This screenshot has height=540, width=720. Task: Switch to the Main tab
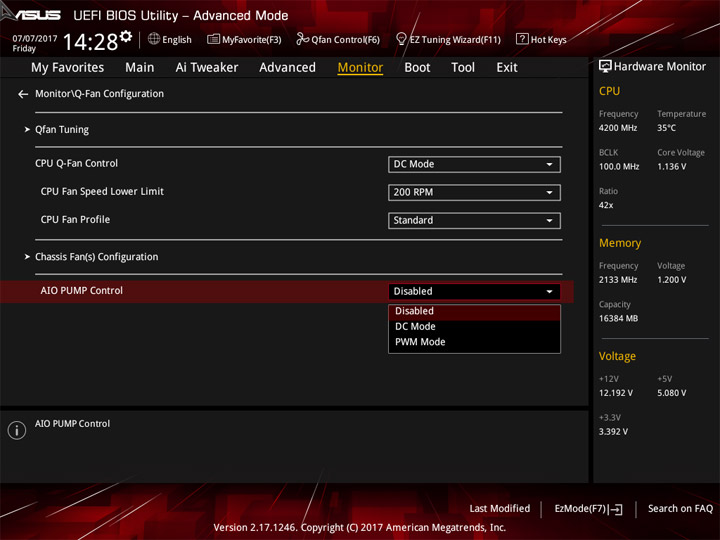click(140, 68)
